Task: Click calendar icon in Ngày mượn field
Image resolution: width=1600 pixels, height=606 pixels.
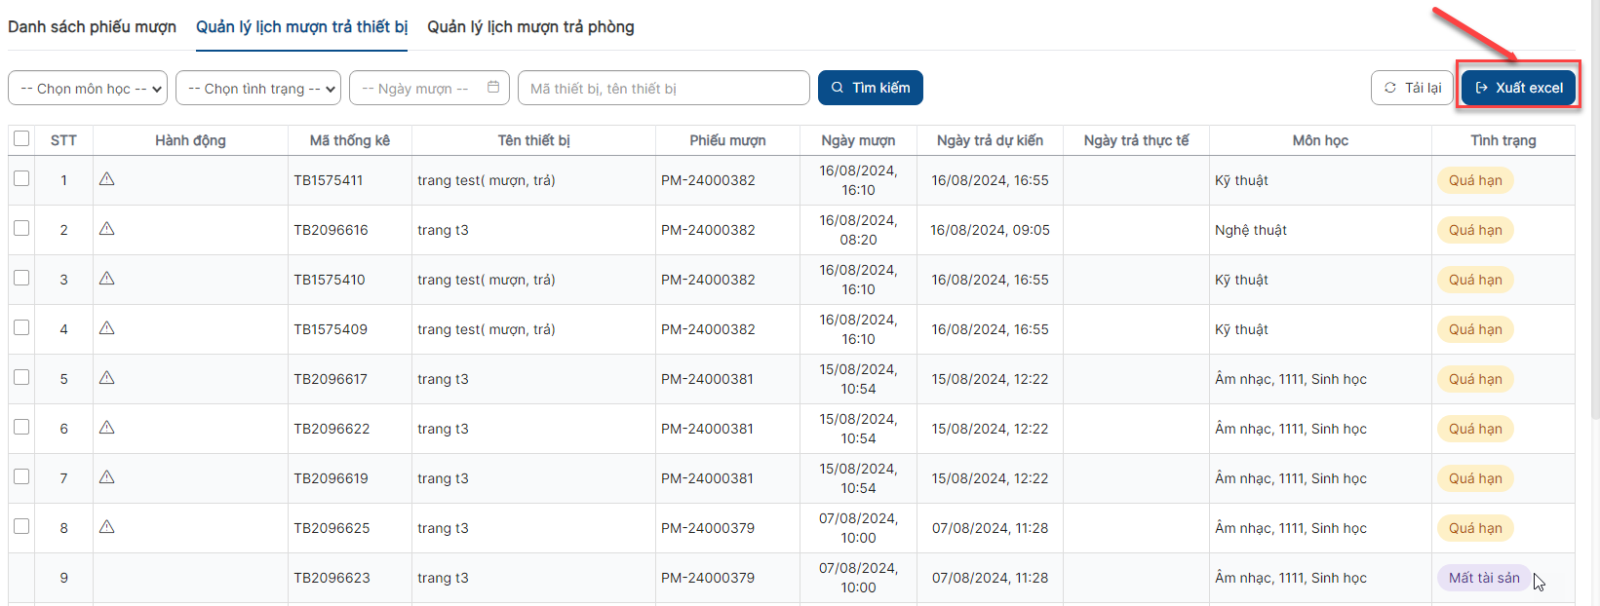Action: [493, 88]
